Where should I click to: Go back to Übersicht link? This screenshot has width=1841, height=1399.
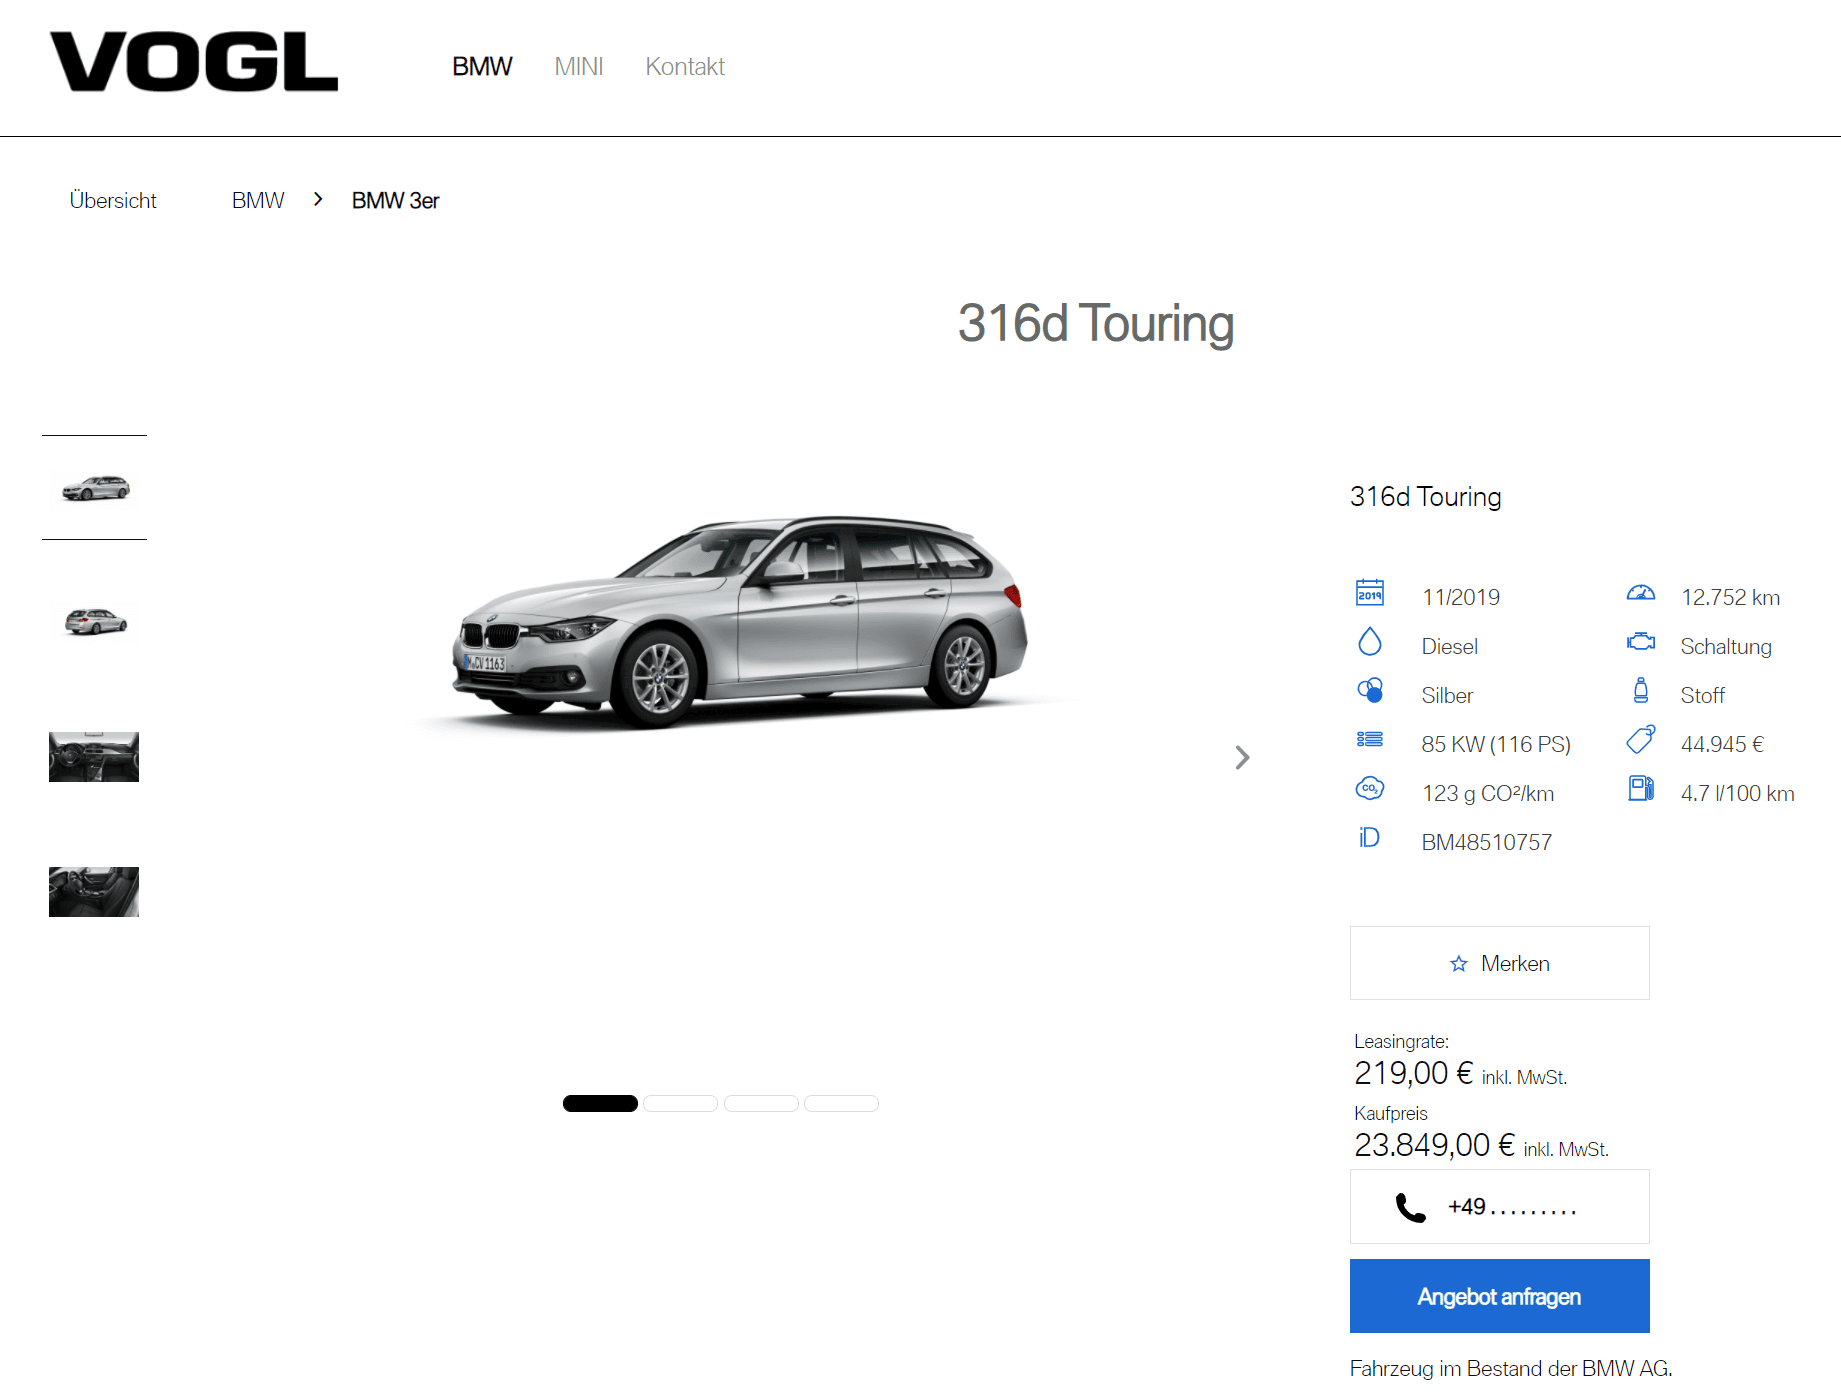[x=113, y=201]
